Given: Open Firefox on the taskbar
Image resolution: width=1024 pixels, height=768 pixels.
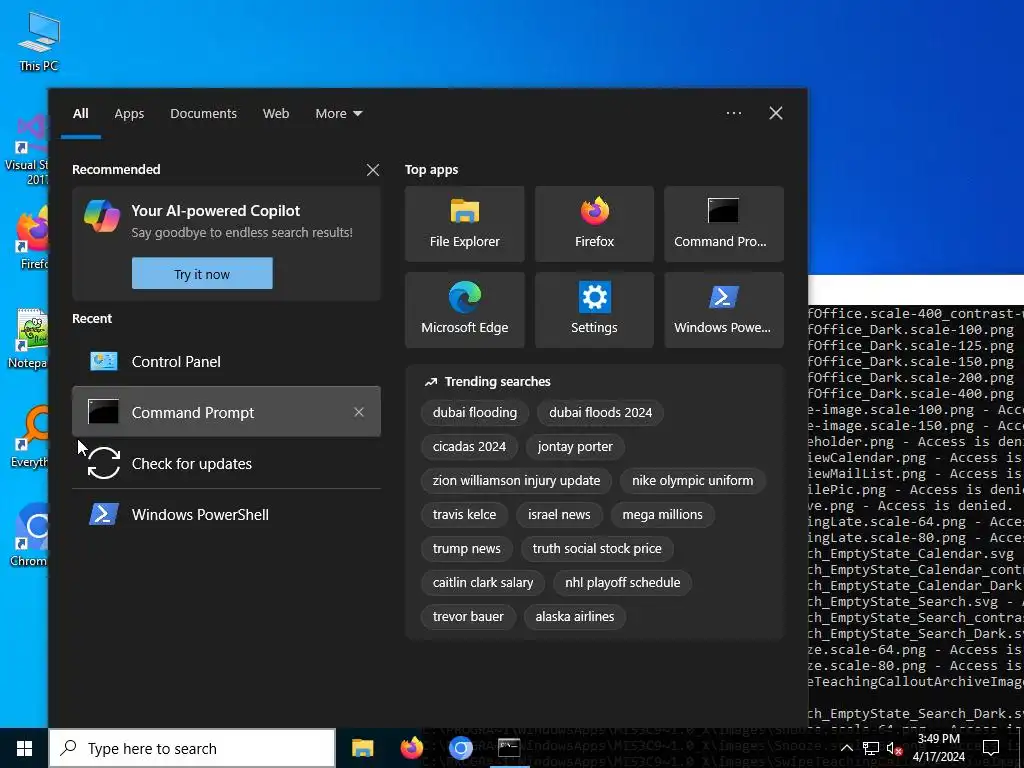Looking at the screenshot, I should tap(411, 748).
